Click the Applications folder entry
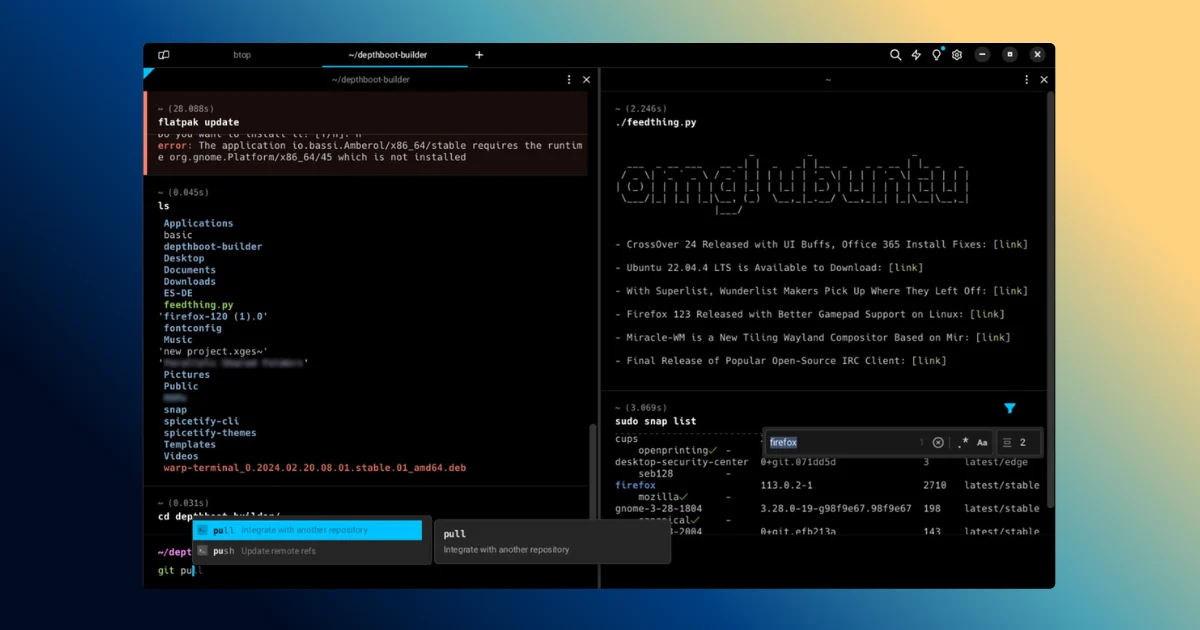The width and height of the screenshot is (1200, 630). [x=198, y=224]
